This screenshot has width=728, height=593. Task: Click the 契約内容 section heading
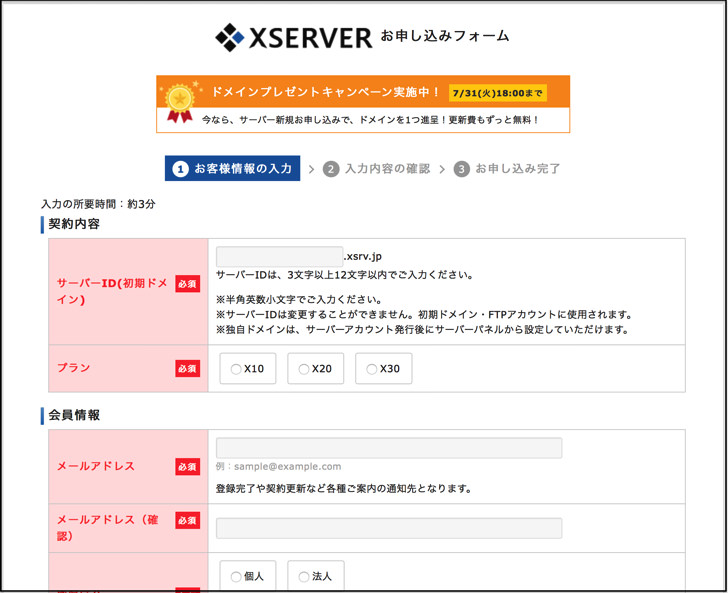tap(74, 224)
